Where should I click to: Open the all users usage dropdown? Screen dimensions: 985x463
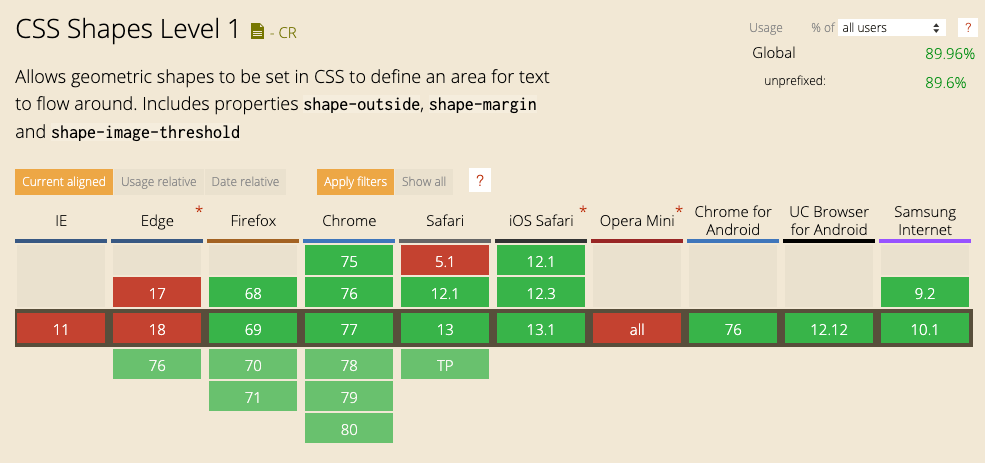coord(893,28)
